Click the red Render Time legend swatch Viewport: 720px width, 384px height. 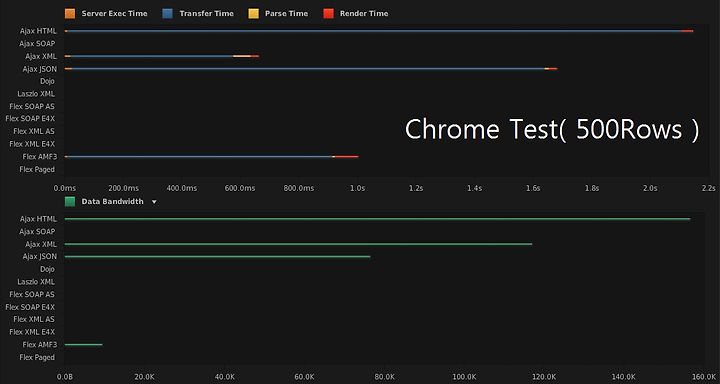point(328,14)
